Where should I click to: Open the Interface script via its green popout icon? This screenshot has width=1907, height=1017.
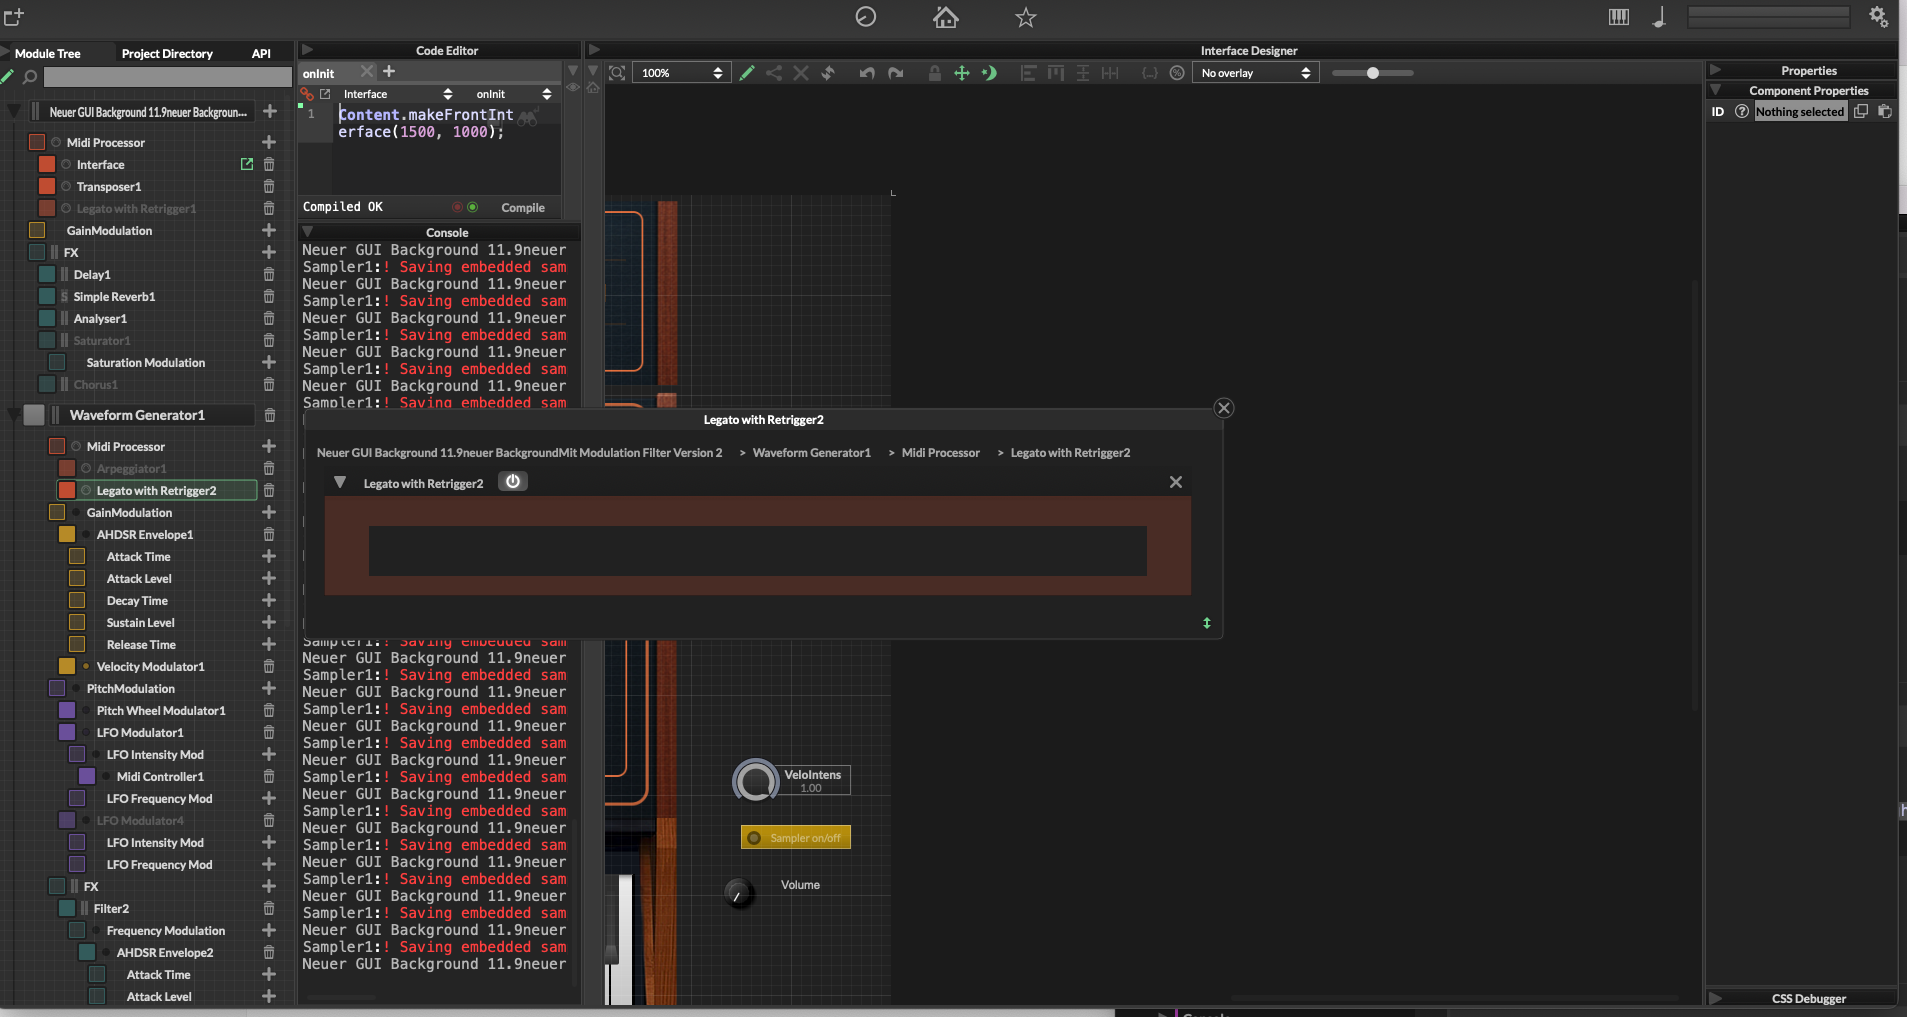click(x=247, y=164)
